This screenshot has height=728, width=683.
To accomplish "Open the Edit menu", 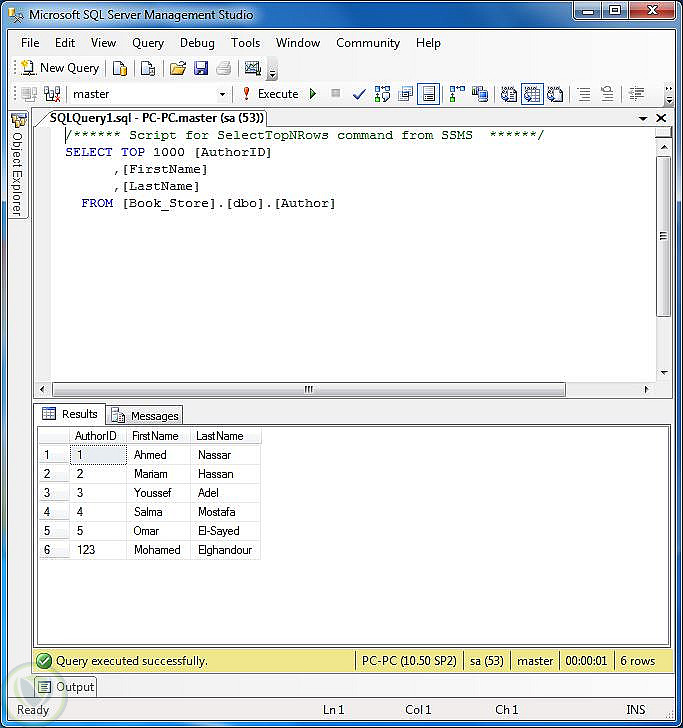I will pos(65,43).
